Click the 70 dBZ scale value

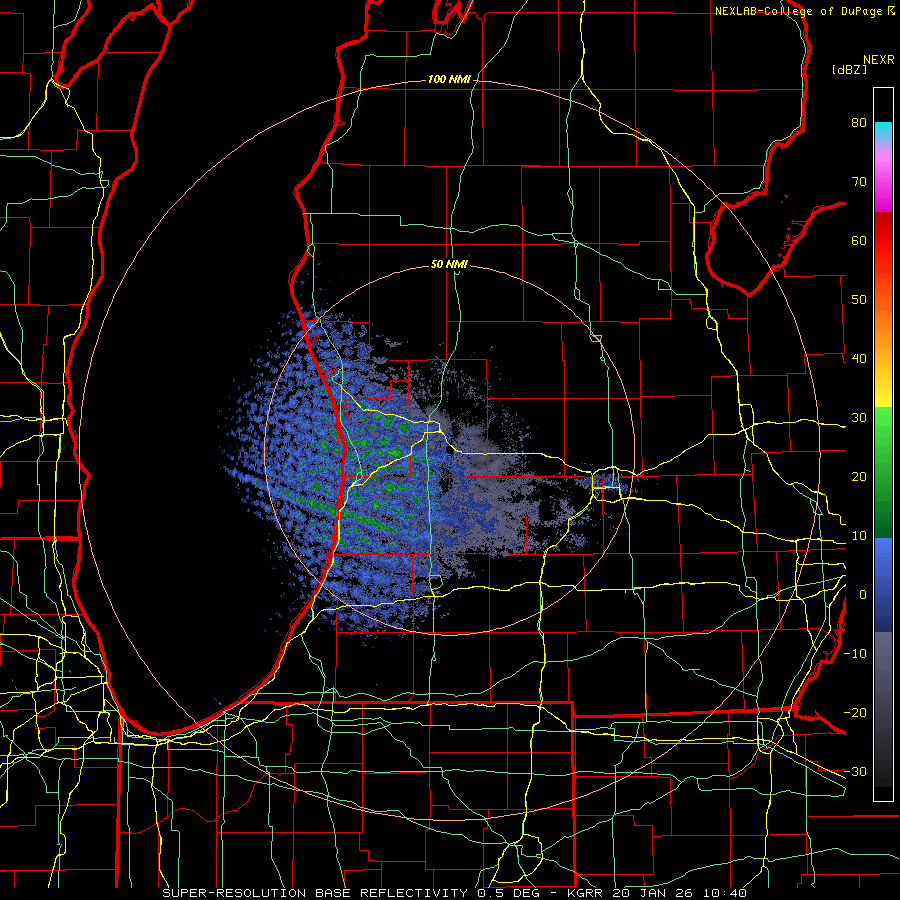[x=859, y=181]
